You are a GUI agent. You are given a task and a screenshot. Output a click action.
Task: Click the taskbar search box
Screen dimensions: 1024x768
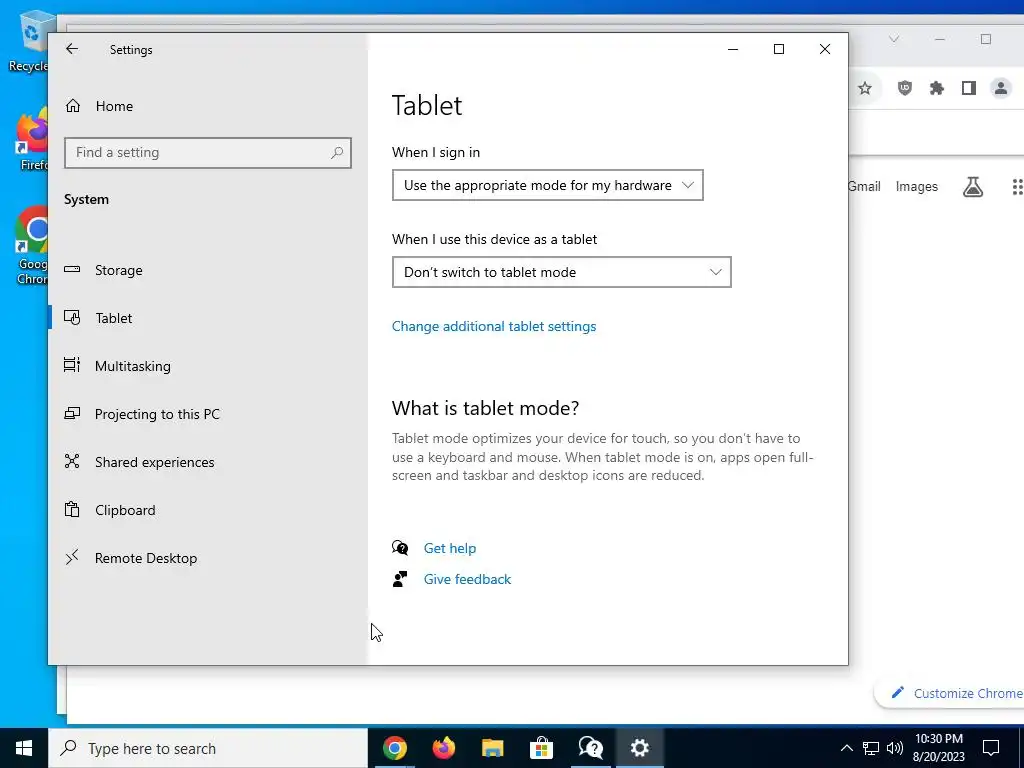tap(208, 748)
